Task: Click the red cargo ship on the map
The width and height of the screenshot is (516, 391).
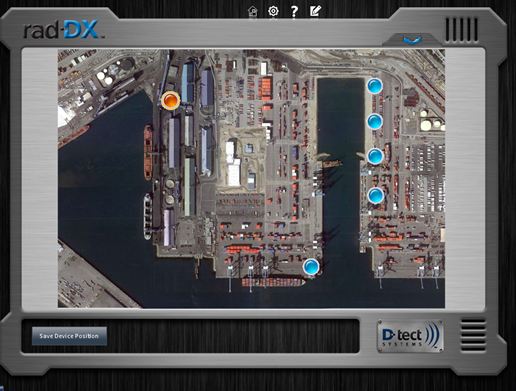Action: [148, 152]
